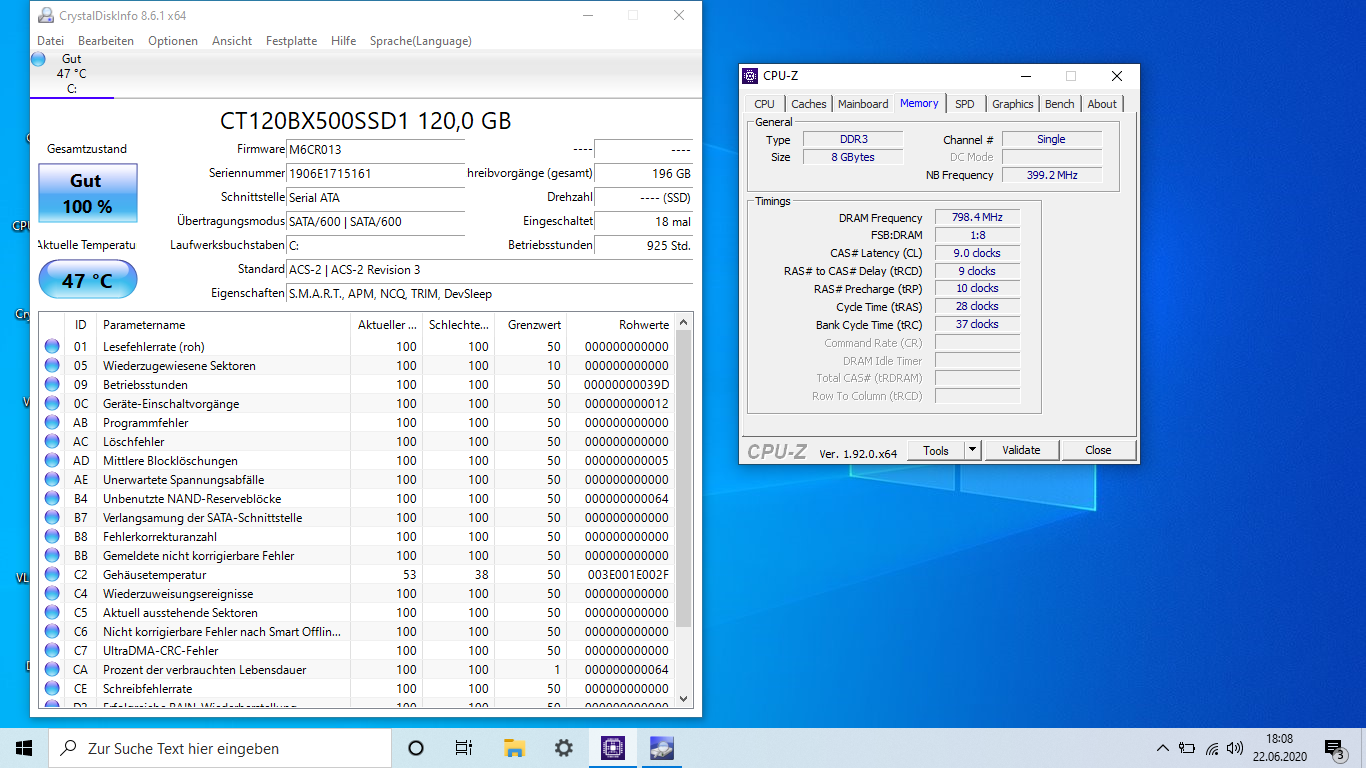Click the CAS# Latency value 9.0 clocks
Screen dimensions: 1366x768
978,253
